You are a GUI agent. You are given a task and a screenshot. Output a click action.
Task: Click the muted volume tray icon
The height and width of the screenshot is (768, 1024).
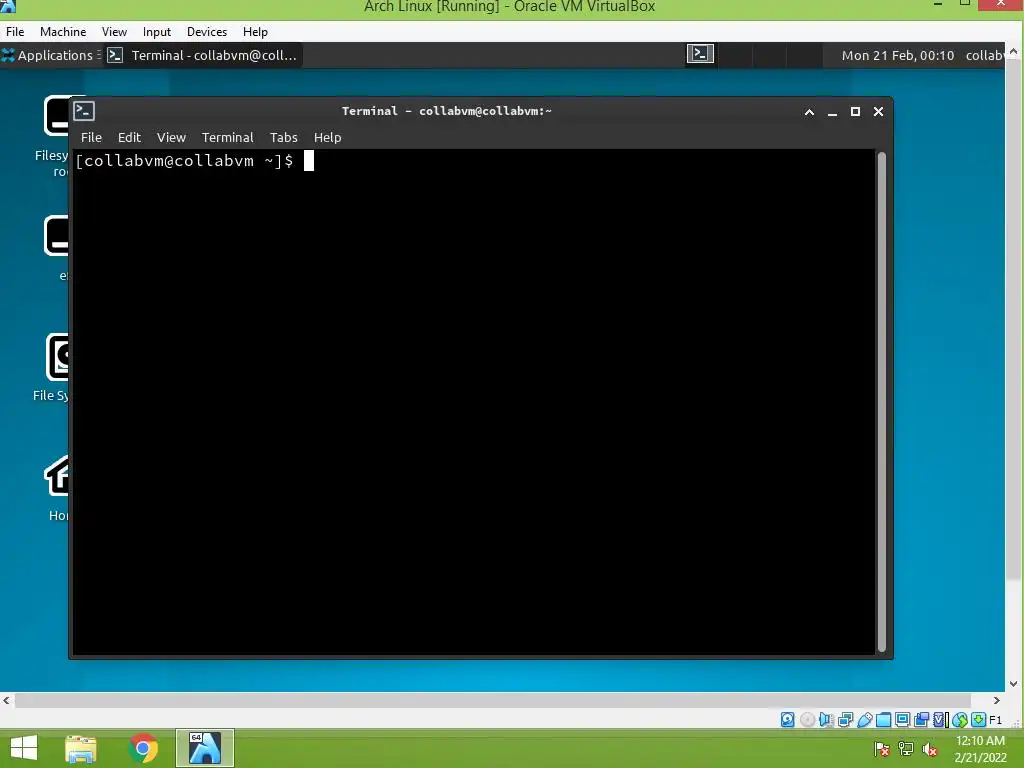[x=930, y=749]
